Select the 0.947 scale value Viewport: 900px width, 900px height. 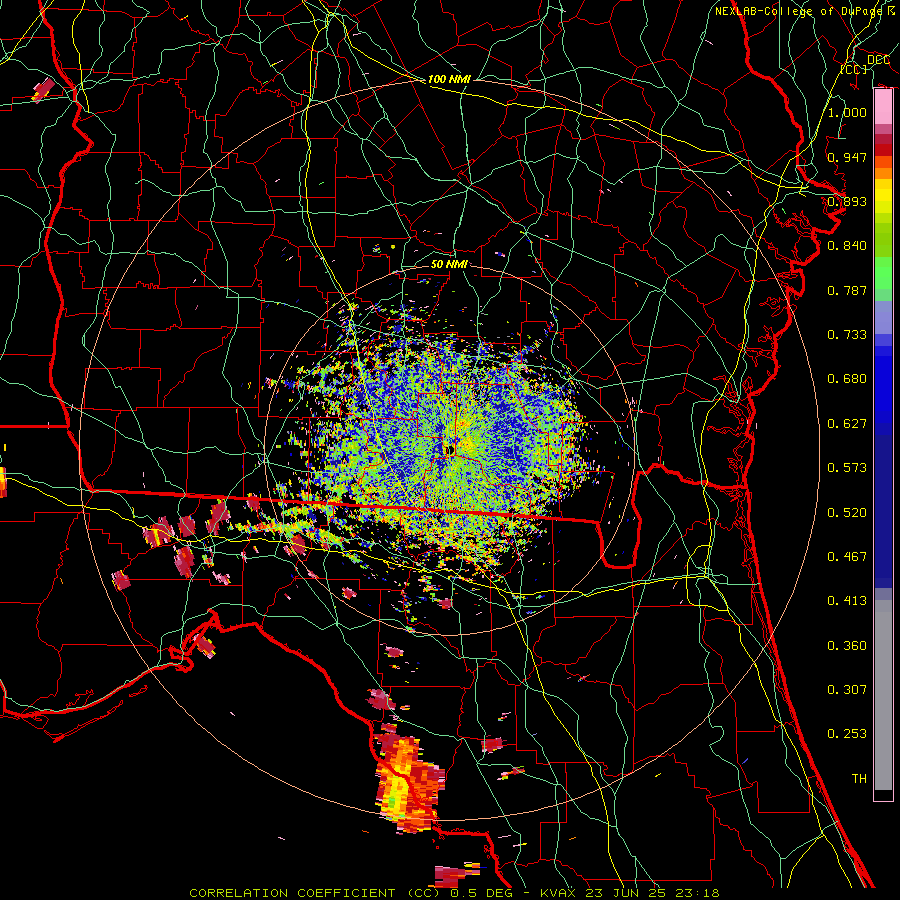tap(847, 157)
